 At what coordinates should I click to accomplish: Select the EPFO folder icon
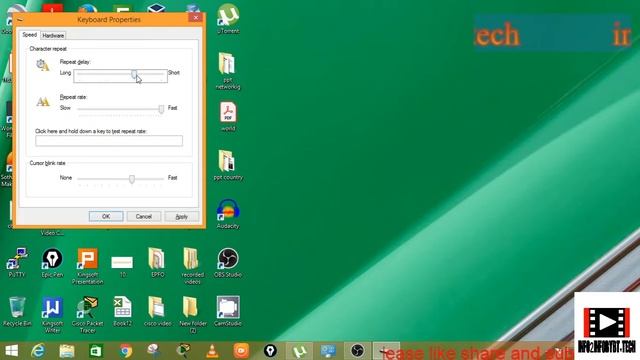pos(157,262)
